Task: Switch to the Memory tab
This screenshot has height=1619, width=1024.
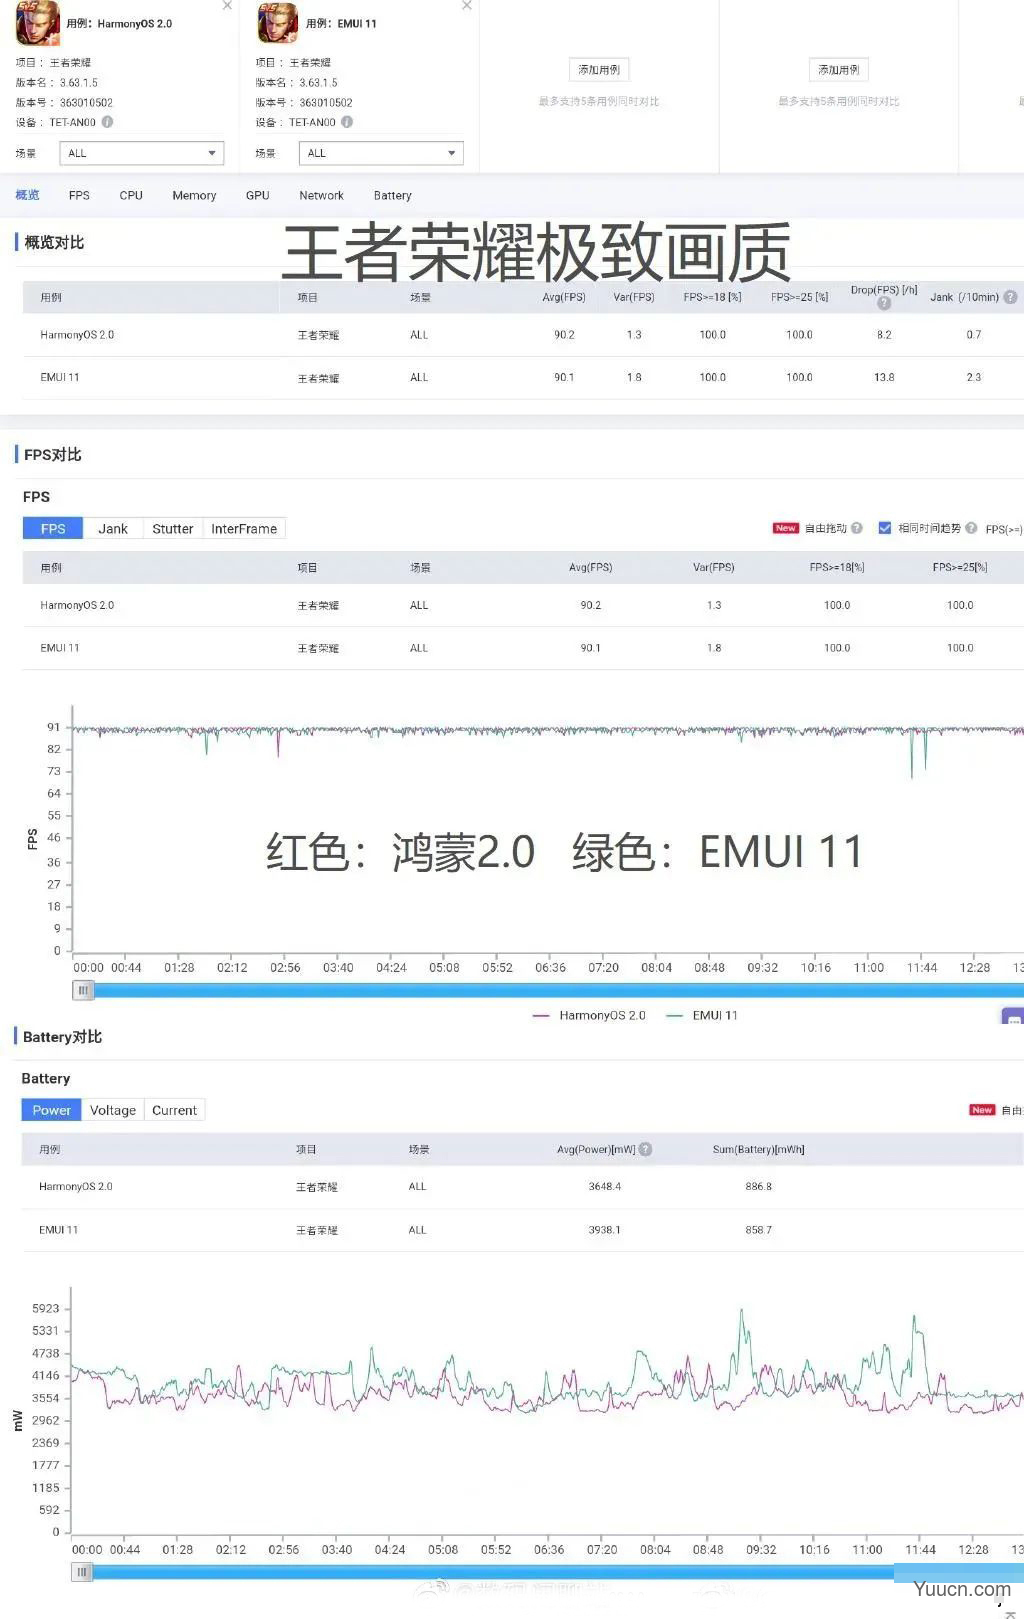Action: tap(194, 195)
